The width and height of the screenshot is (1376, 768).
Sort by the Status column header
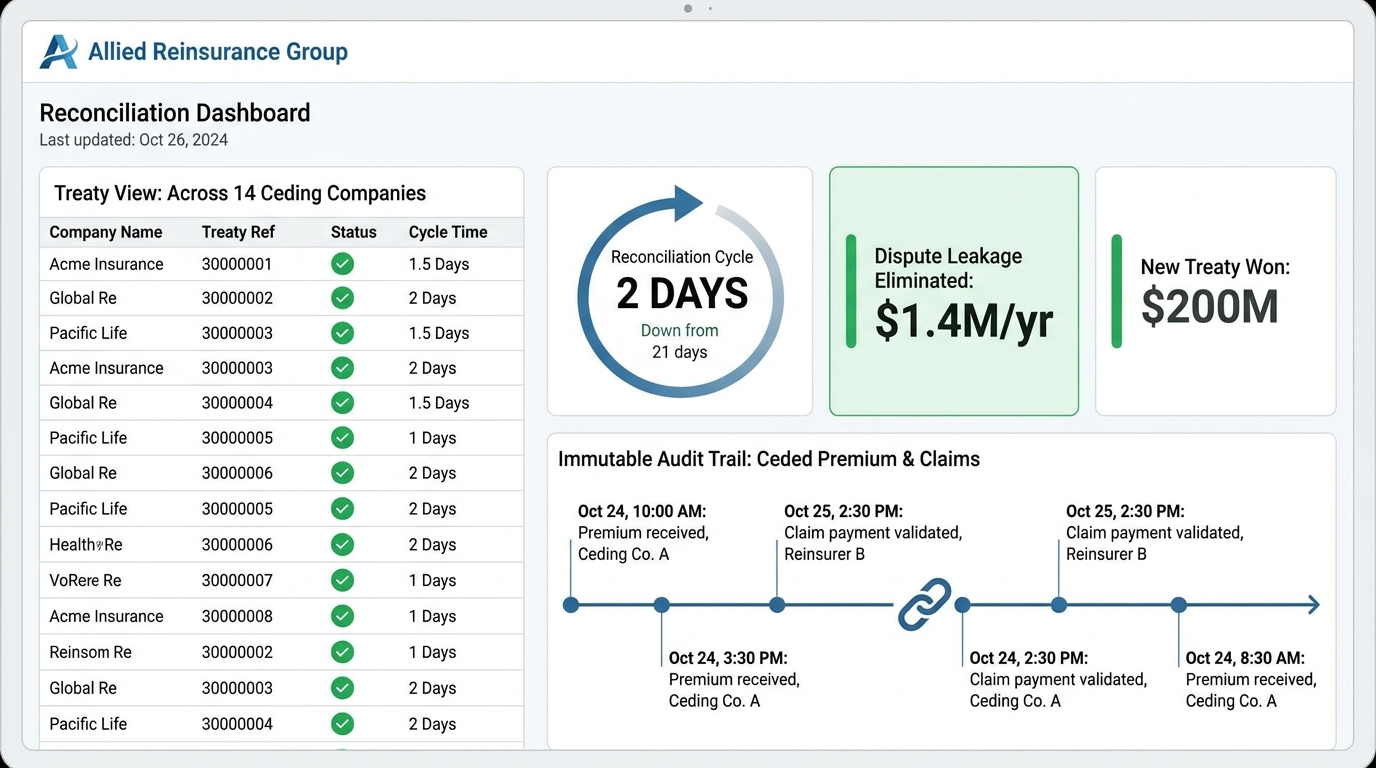point(354,232)
